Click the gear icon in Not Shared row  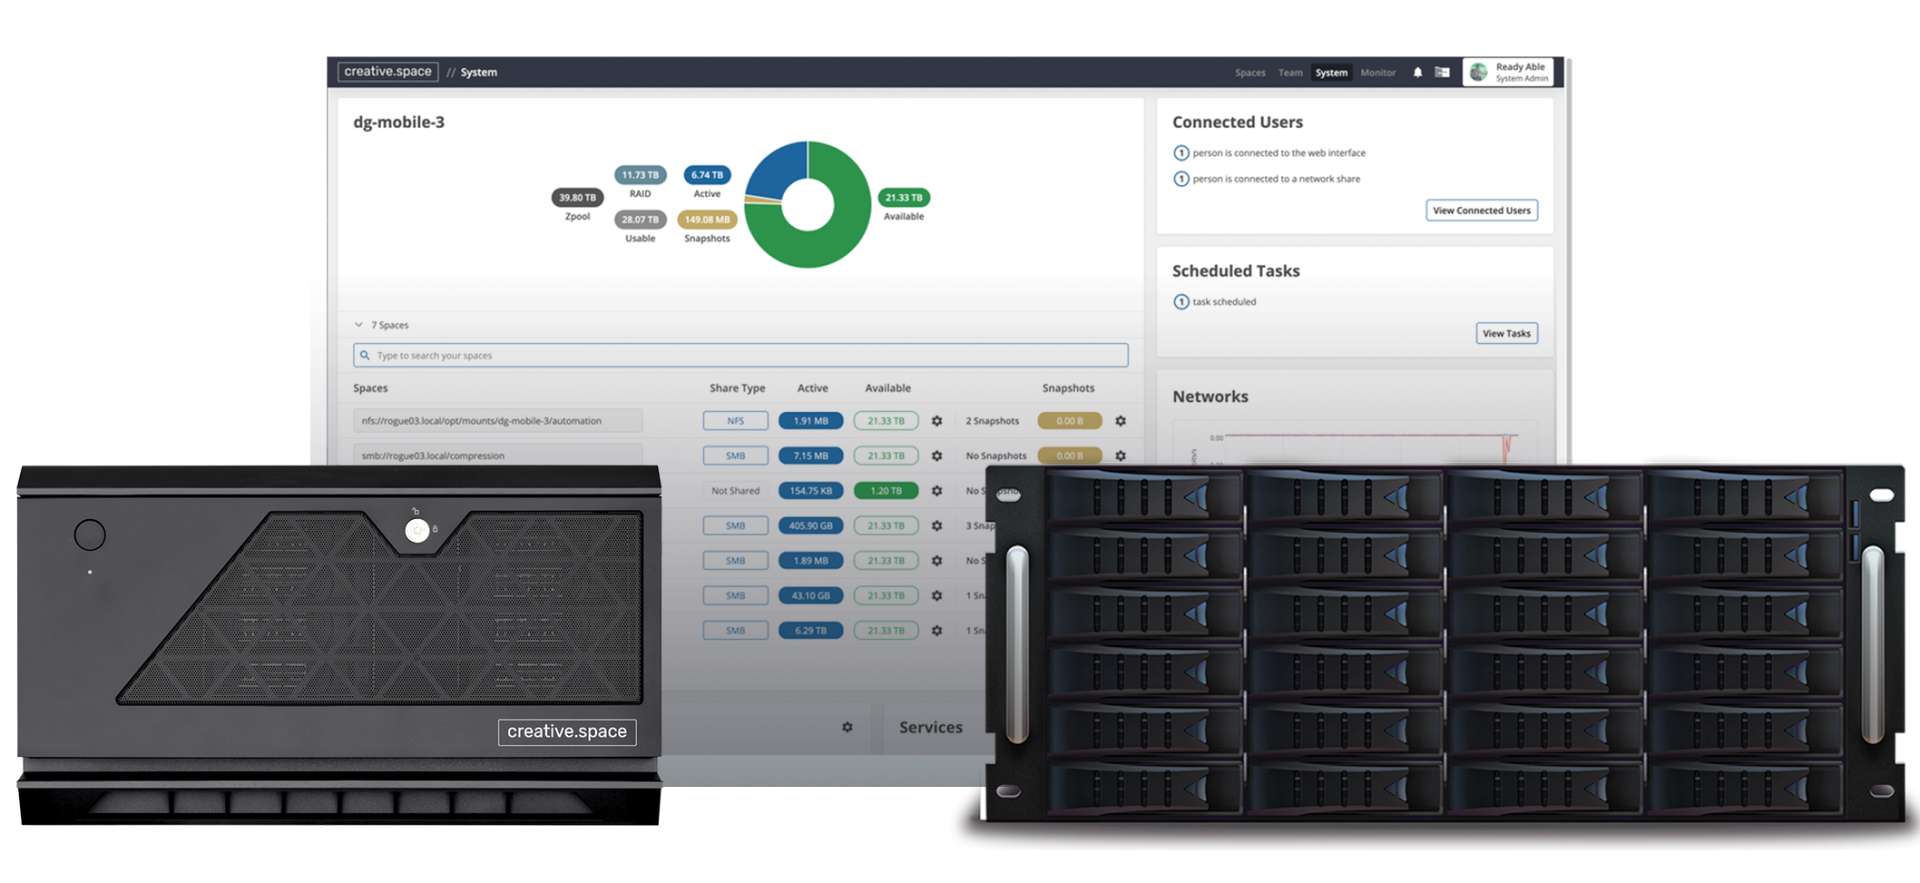click(937, 491)
